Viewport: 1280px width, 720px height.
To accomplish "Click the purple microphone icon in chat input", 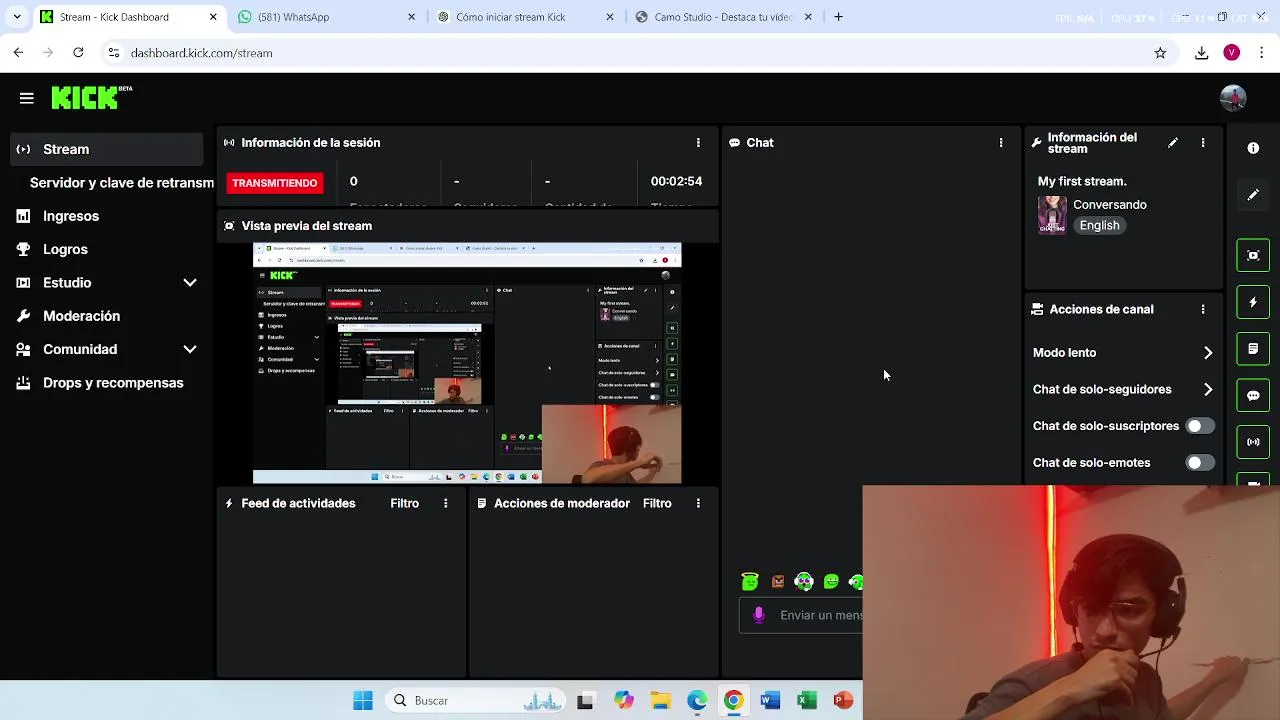I will [759, 615].
